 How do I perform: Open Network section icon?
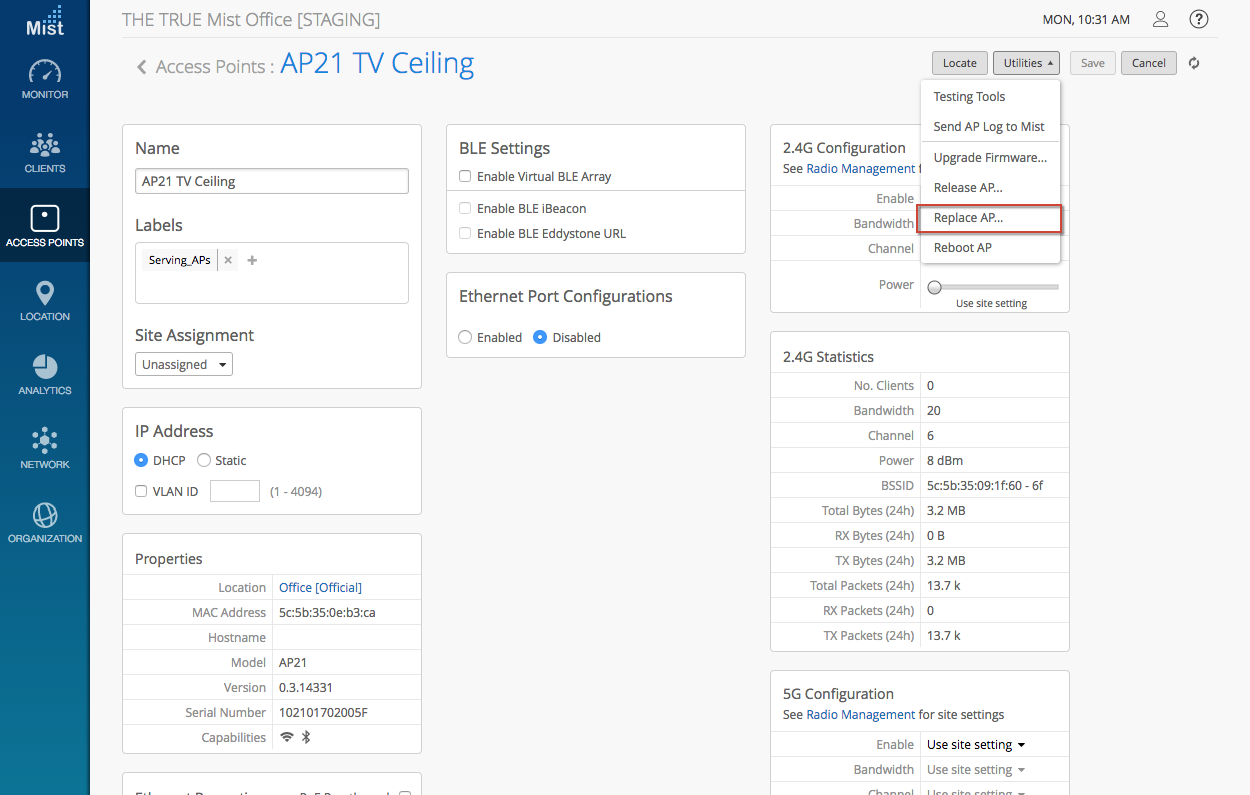click(45, 449)
